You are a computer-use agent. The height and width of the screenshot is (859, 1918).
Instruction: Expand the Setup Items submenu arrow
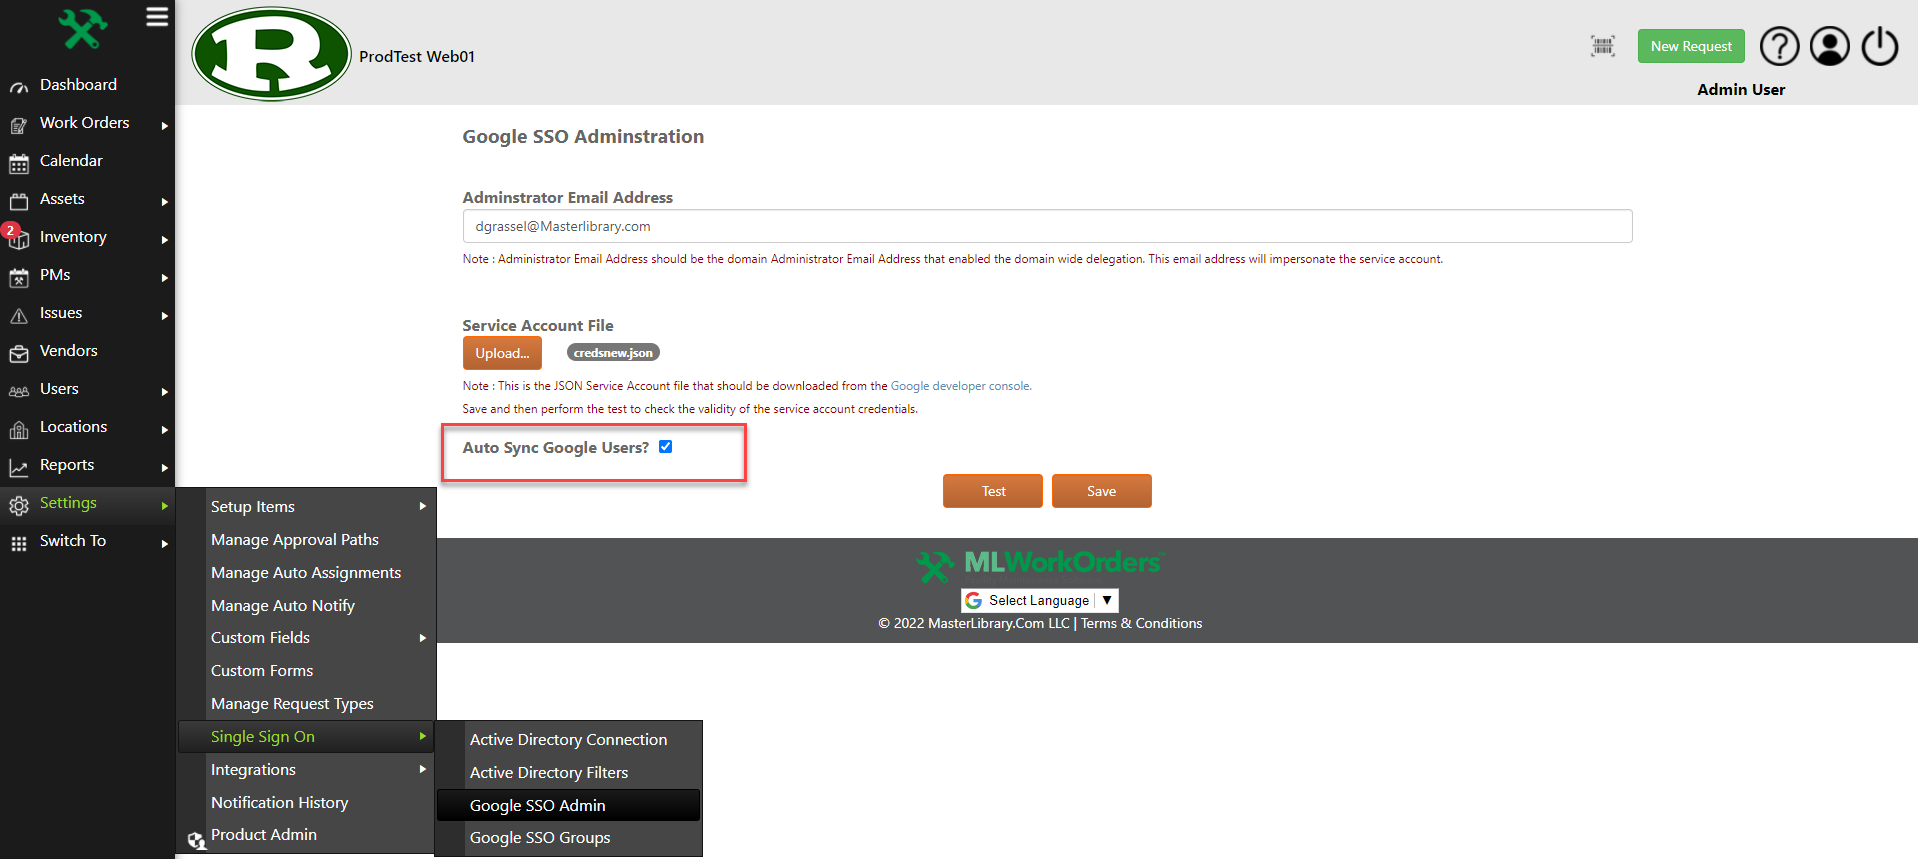tap(423, 506)
